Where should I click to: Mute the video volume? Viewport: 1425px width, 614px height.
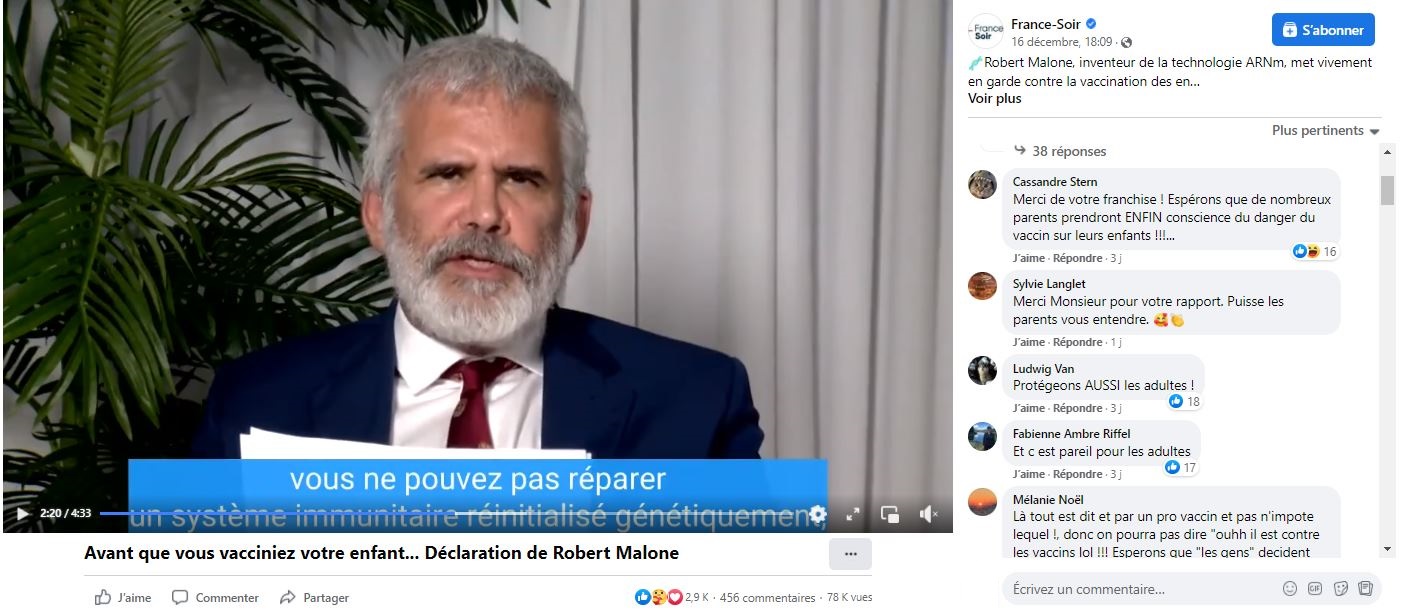(x=928, y=514)
